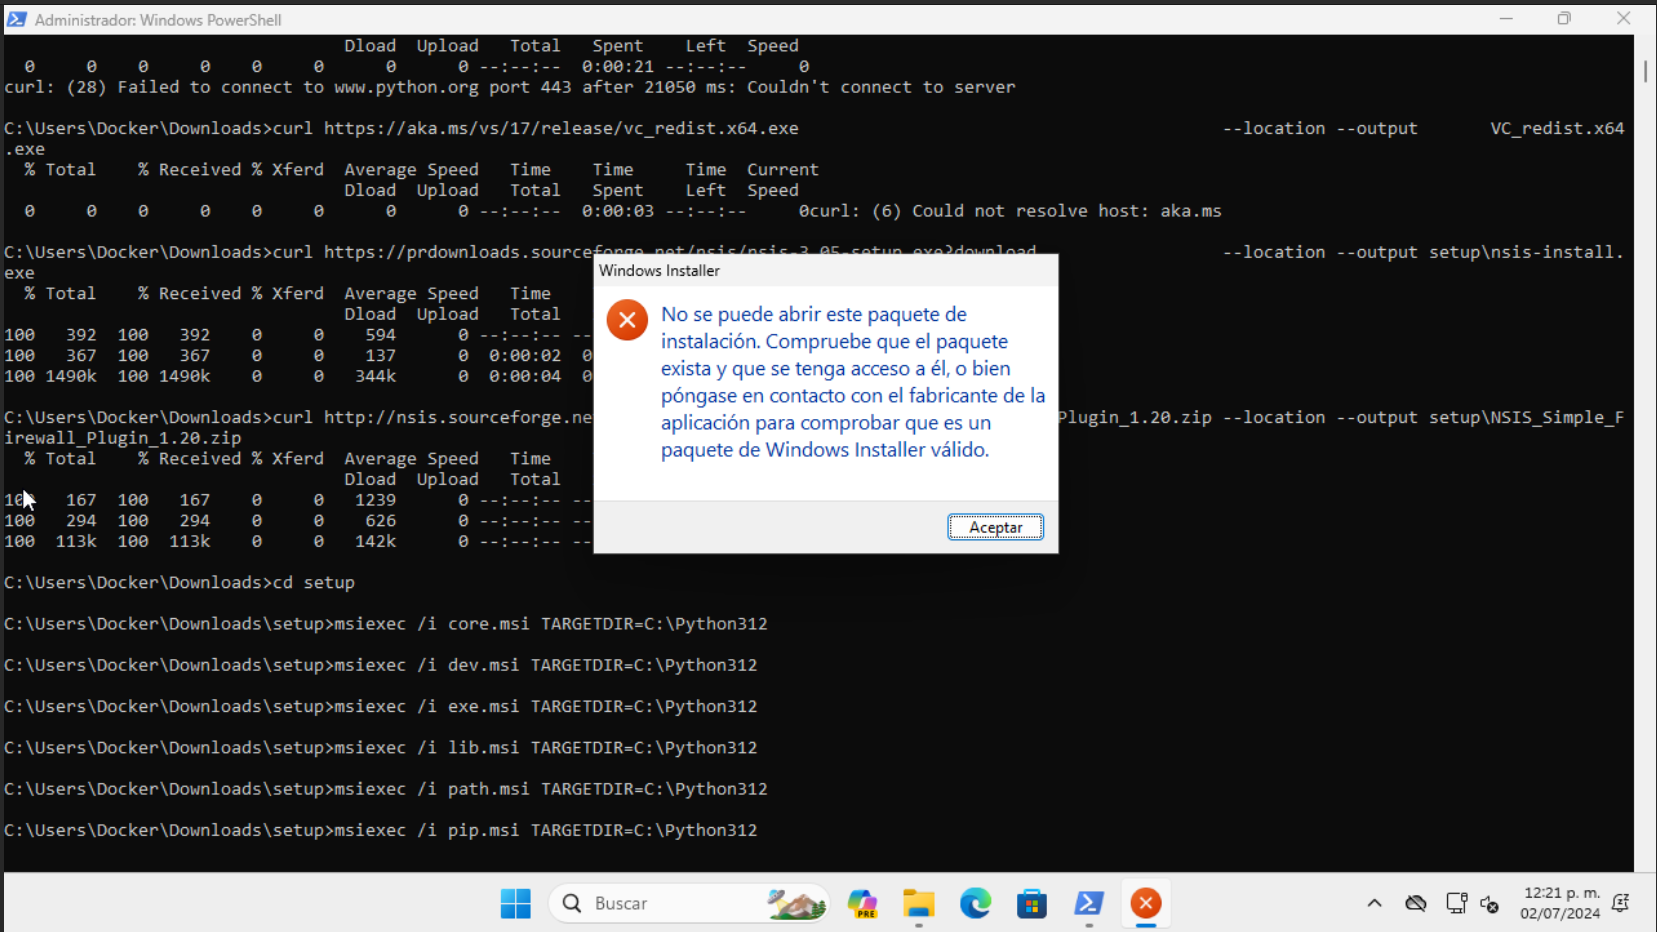The height and width of the screenshot is (932, 1657).
Task: Restore down the PowerShell window
Action: point(1564,19)
